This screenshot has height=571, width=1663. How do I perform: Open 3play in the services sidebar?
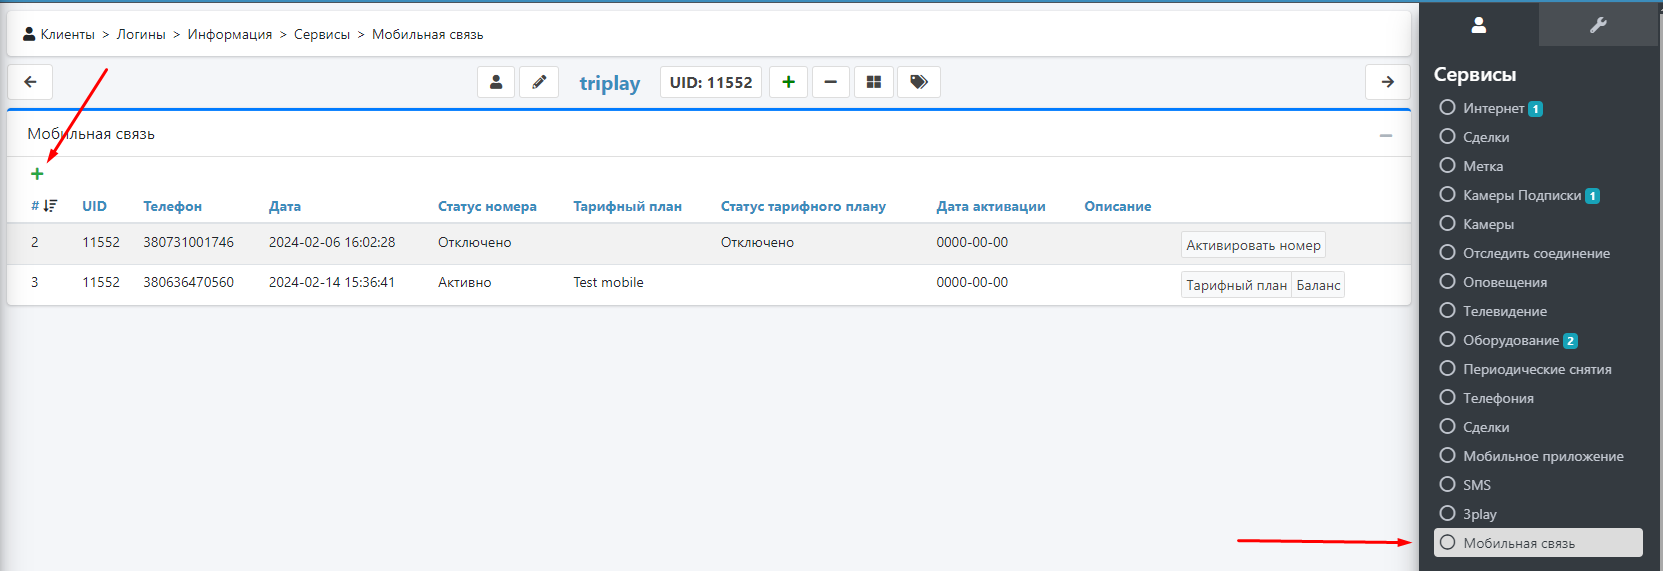1540,514
